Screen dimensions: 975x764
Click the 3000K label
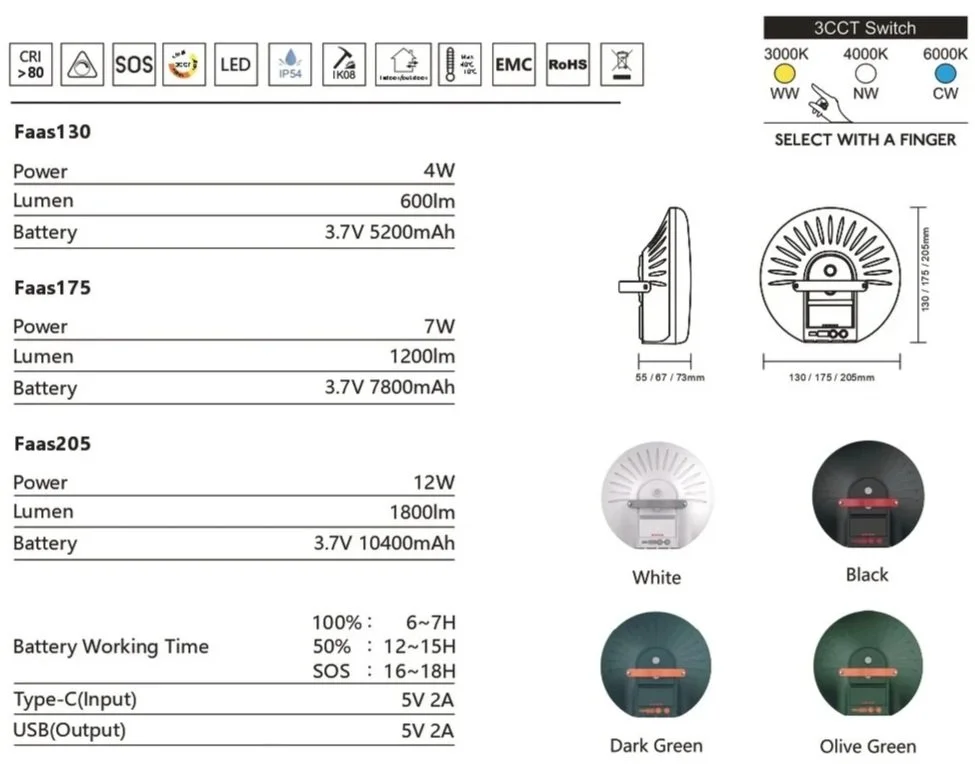786,54
